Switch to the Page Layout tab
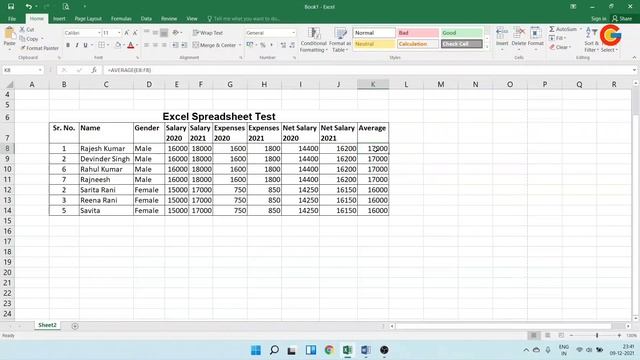This screenshot has height=360, width=640. pyautogui.click(x=88, y=19)
